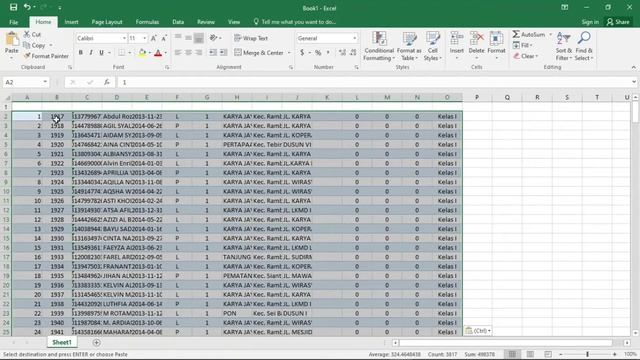Click the Copy button

tap(35, 45)
